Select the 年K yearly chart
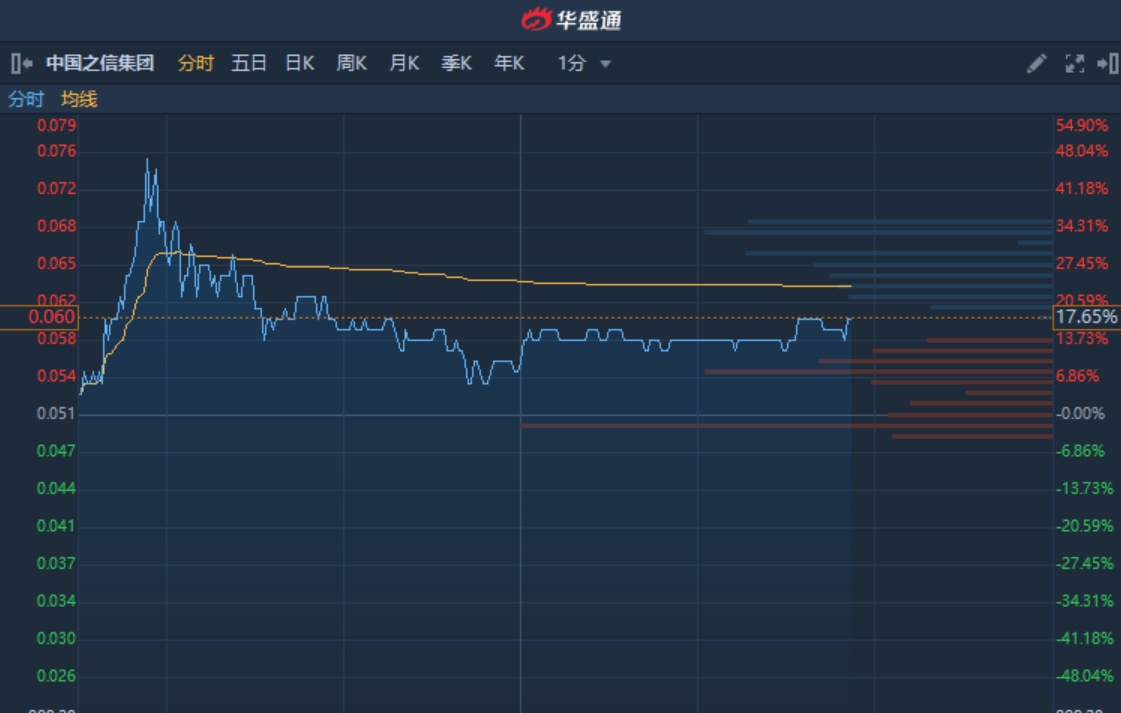The height and width of the screenshot is (713, 1121). [x=509, y=64]
